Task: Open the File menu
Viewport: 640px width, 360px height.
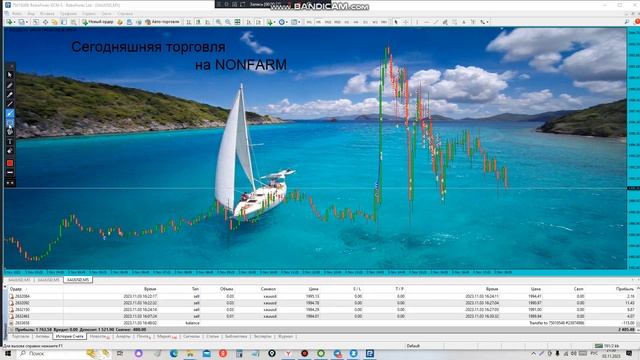Action: [17, 13]
